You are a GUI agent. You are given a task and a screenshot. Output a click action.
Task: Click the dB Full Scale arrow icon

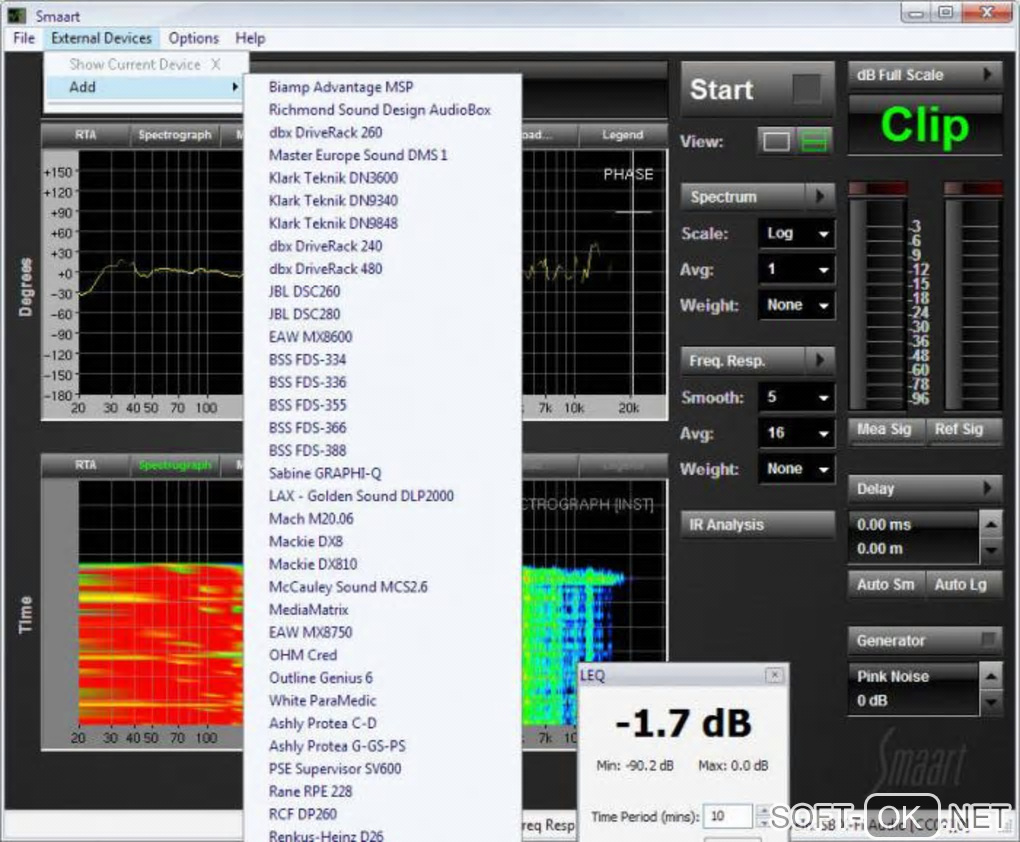(987, 75)
